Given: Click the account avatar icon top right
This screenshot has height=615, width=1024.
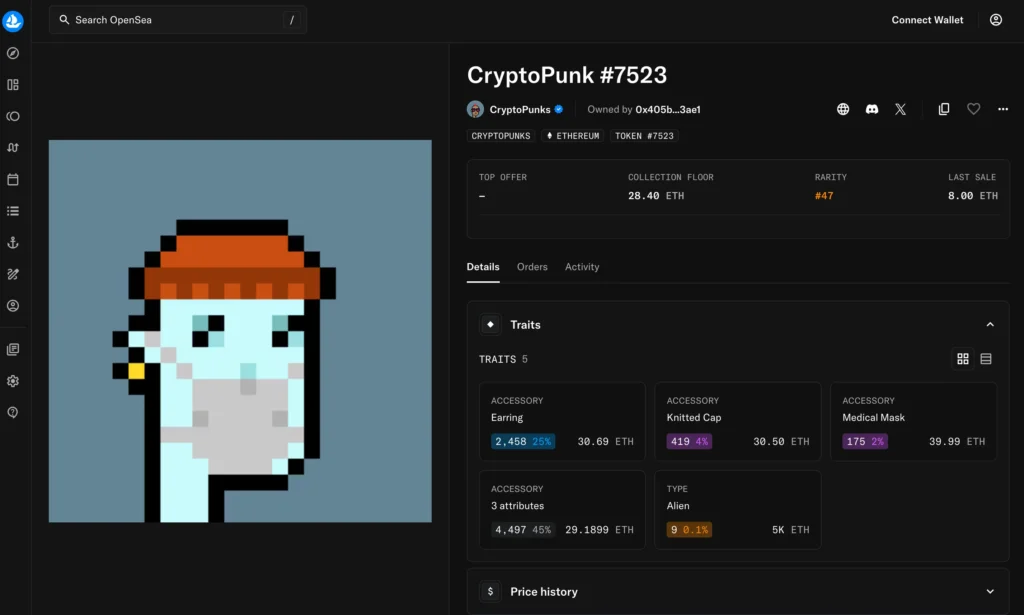Looking at the screenshot, I should coord(995,20).
